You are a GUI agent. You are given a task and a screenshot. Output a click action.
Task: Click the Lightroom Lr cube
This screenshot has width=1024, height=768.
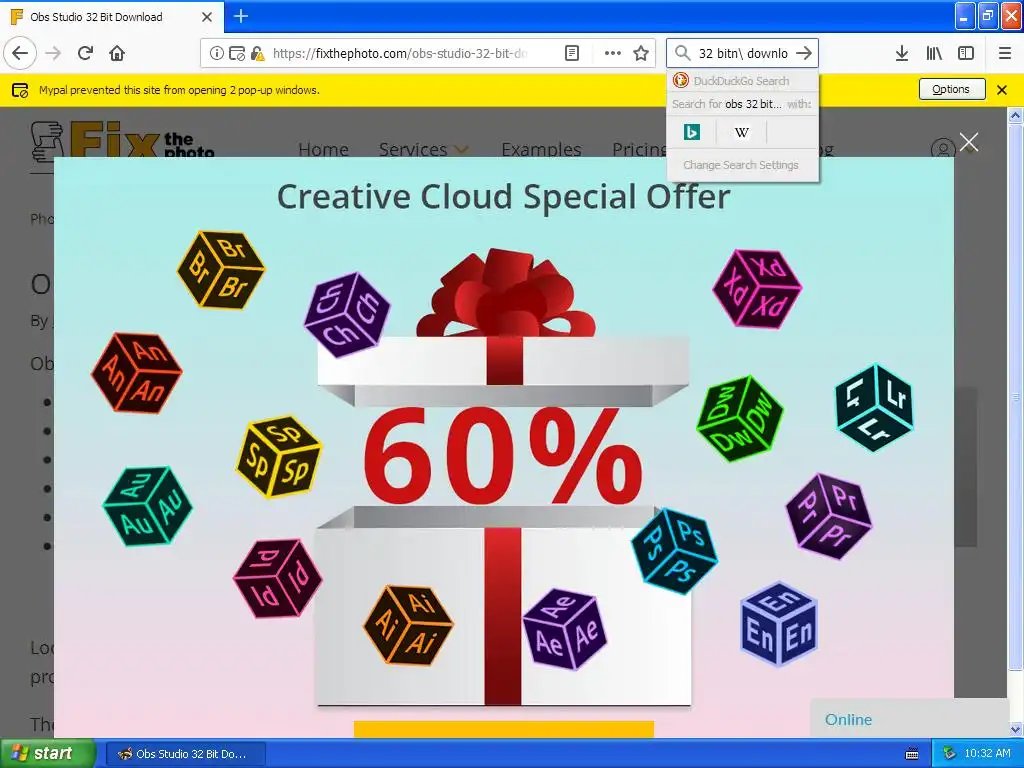tap(874, 408)
